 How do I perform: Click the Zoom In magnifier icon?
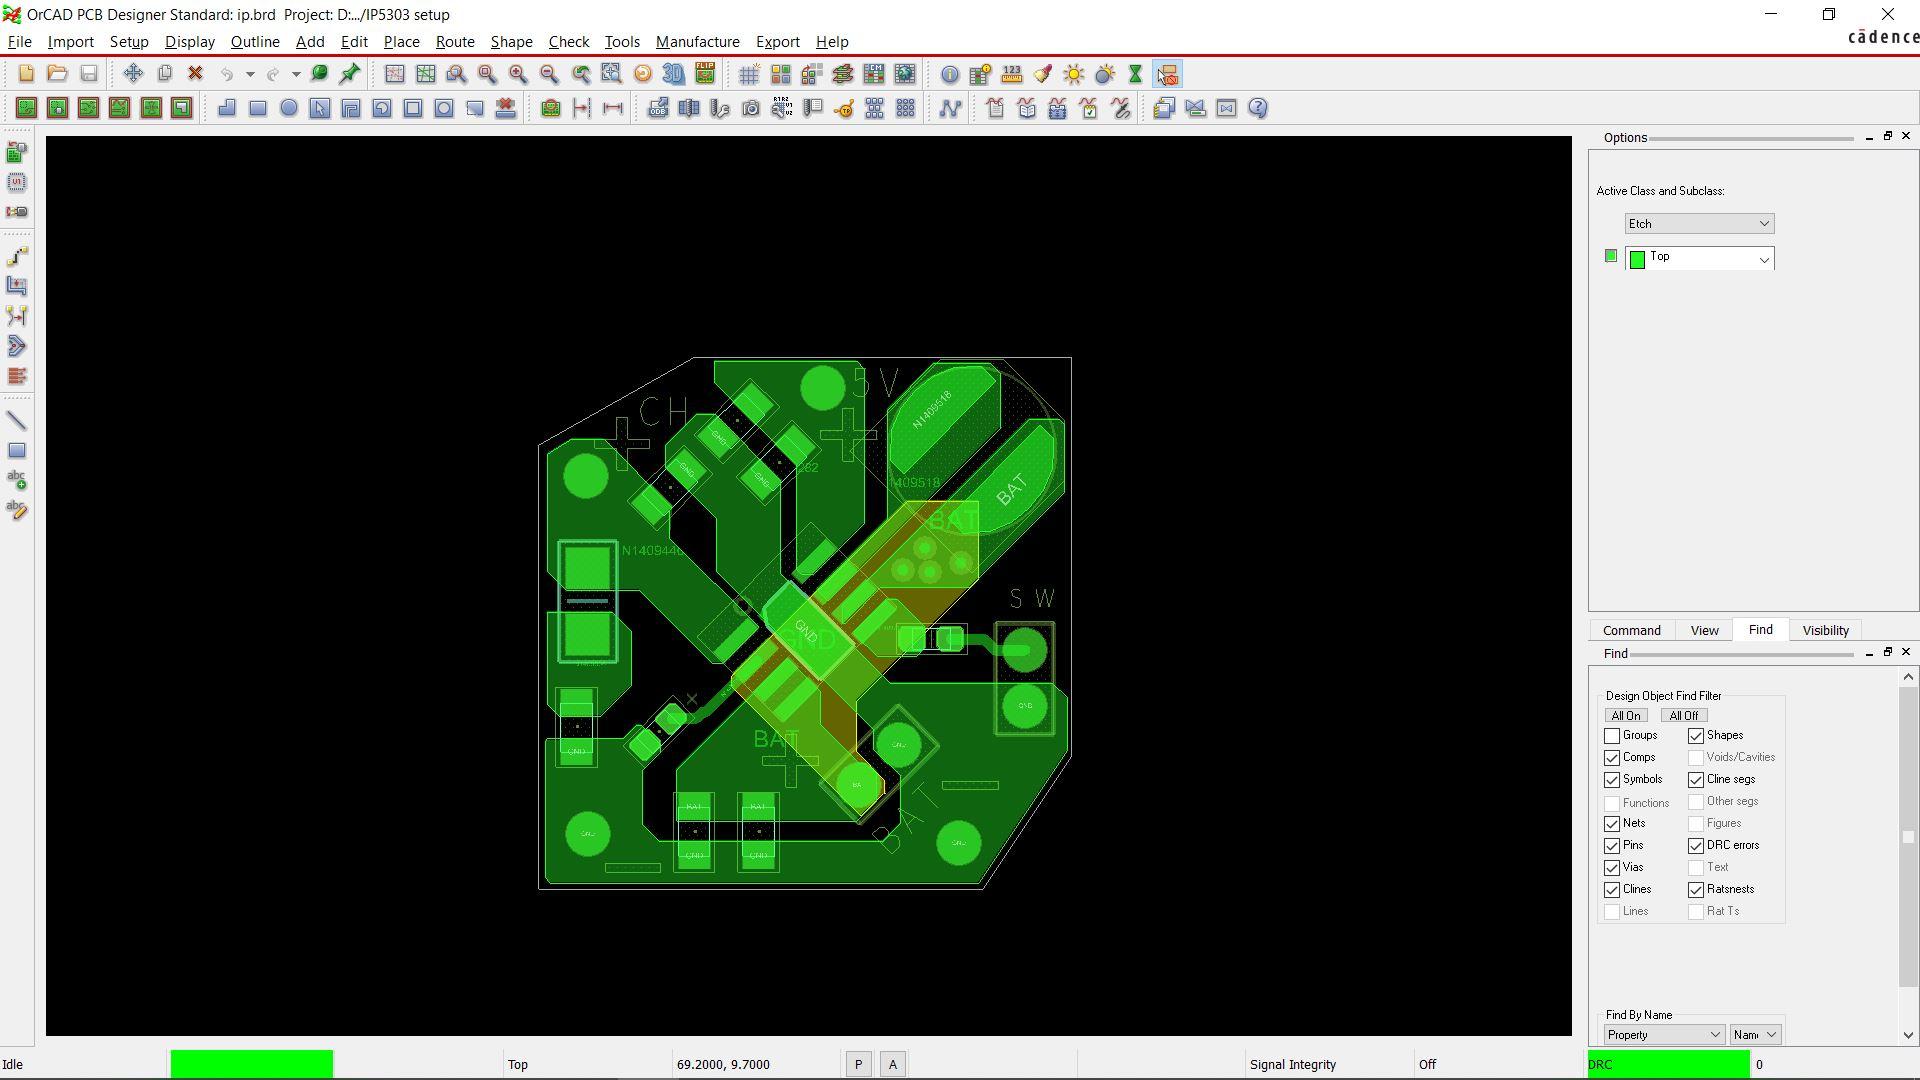point(518,75)
